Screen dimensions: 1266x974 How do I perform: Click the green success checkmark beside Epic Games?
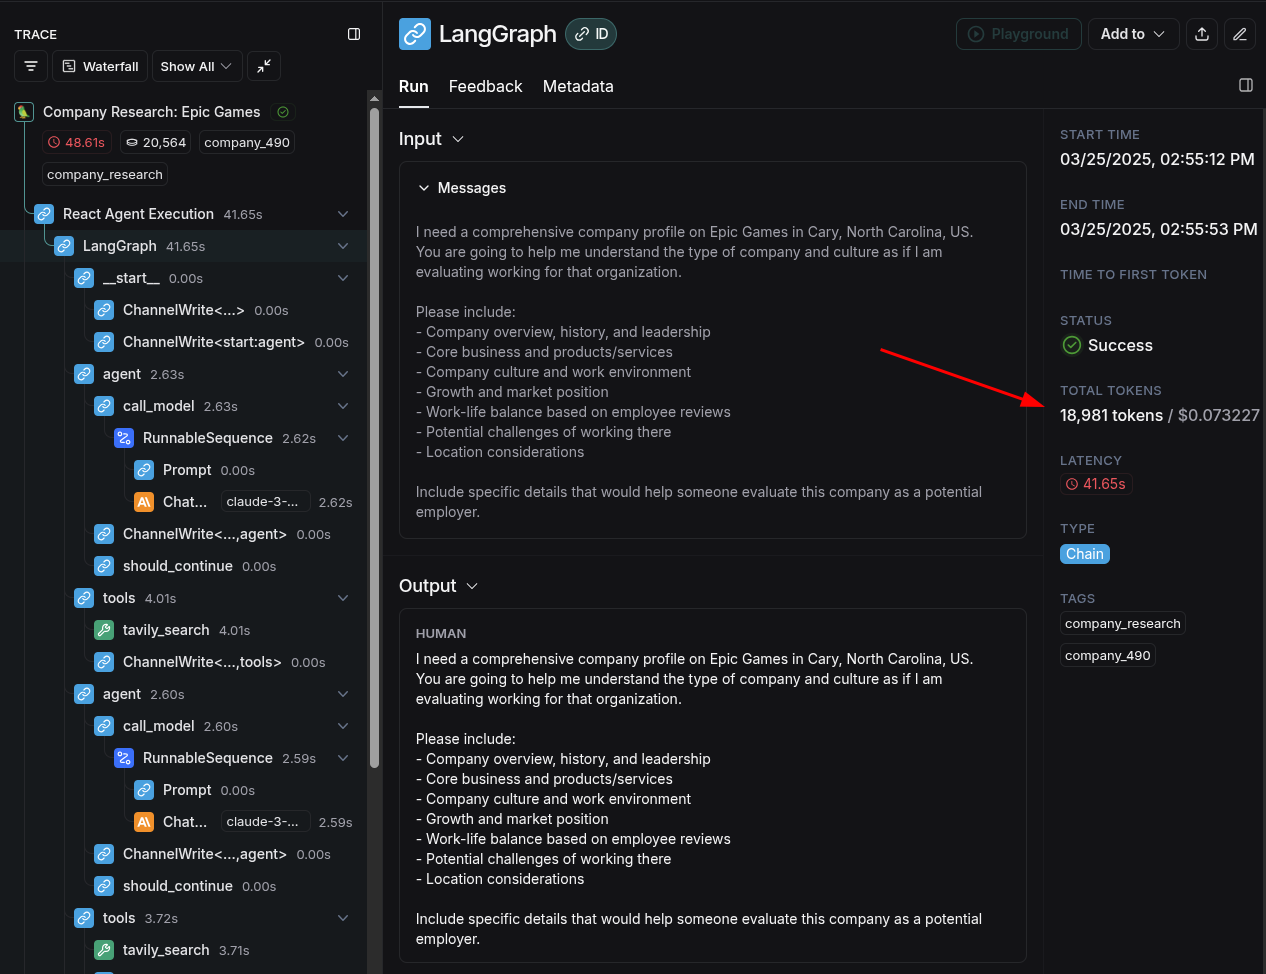[283, 112]
